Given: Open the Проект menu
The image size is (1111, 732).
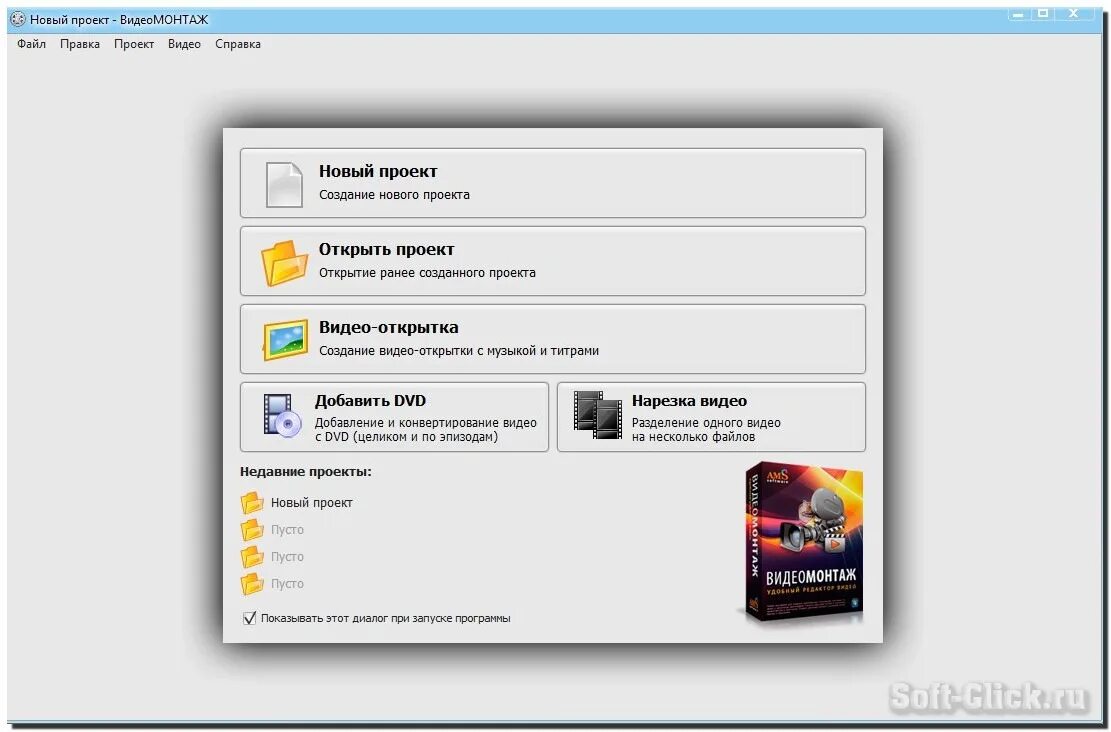Looking at the screenshot, I should 134,44.
